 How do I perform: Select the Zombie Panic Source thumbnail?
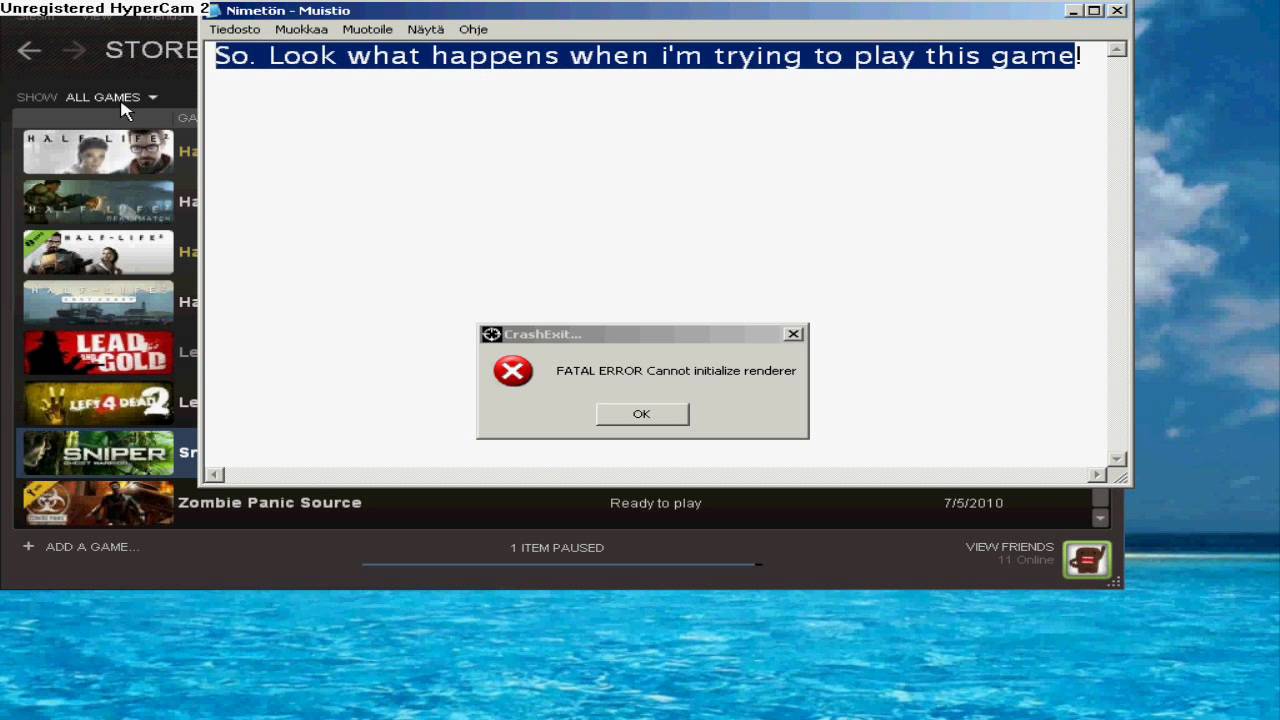click(x=98, y=503)
